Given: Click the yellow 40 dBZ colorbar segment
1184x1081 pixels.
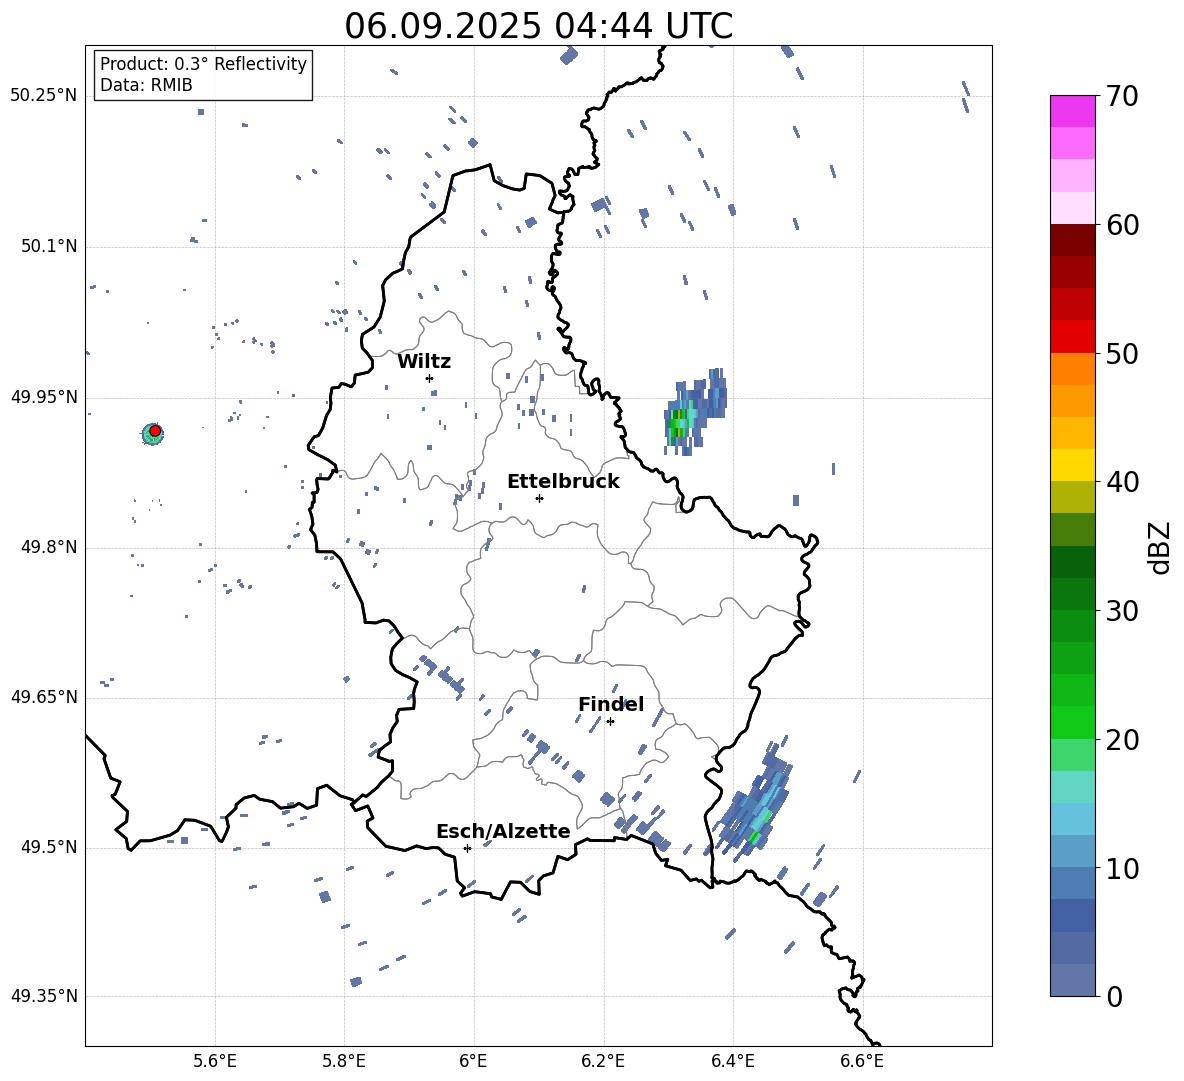Looking at the screenshot, I should tap(1072, 465).
